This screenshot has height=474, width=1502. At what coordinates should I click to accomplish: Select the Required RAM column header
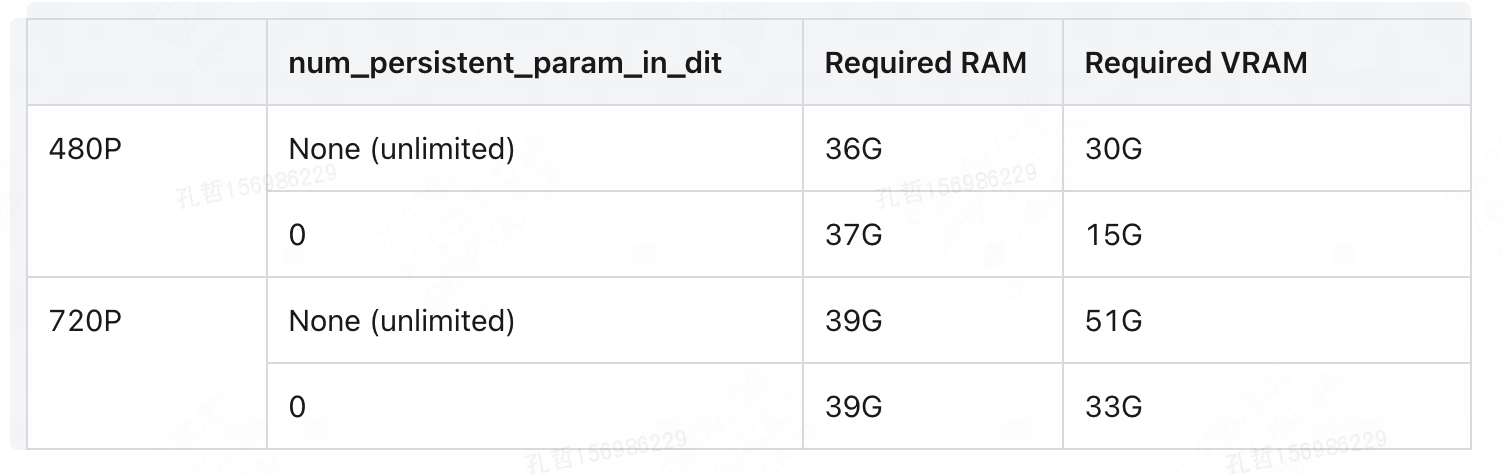click(x=925, y=63)
